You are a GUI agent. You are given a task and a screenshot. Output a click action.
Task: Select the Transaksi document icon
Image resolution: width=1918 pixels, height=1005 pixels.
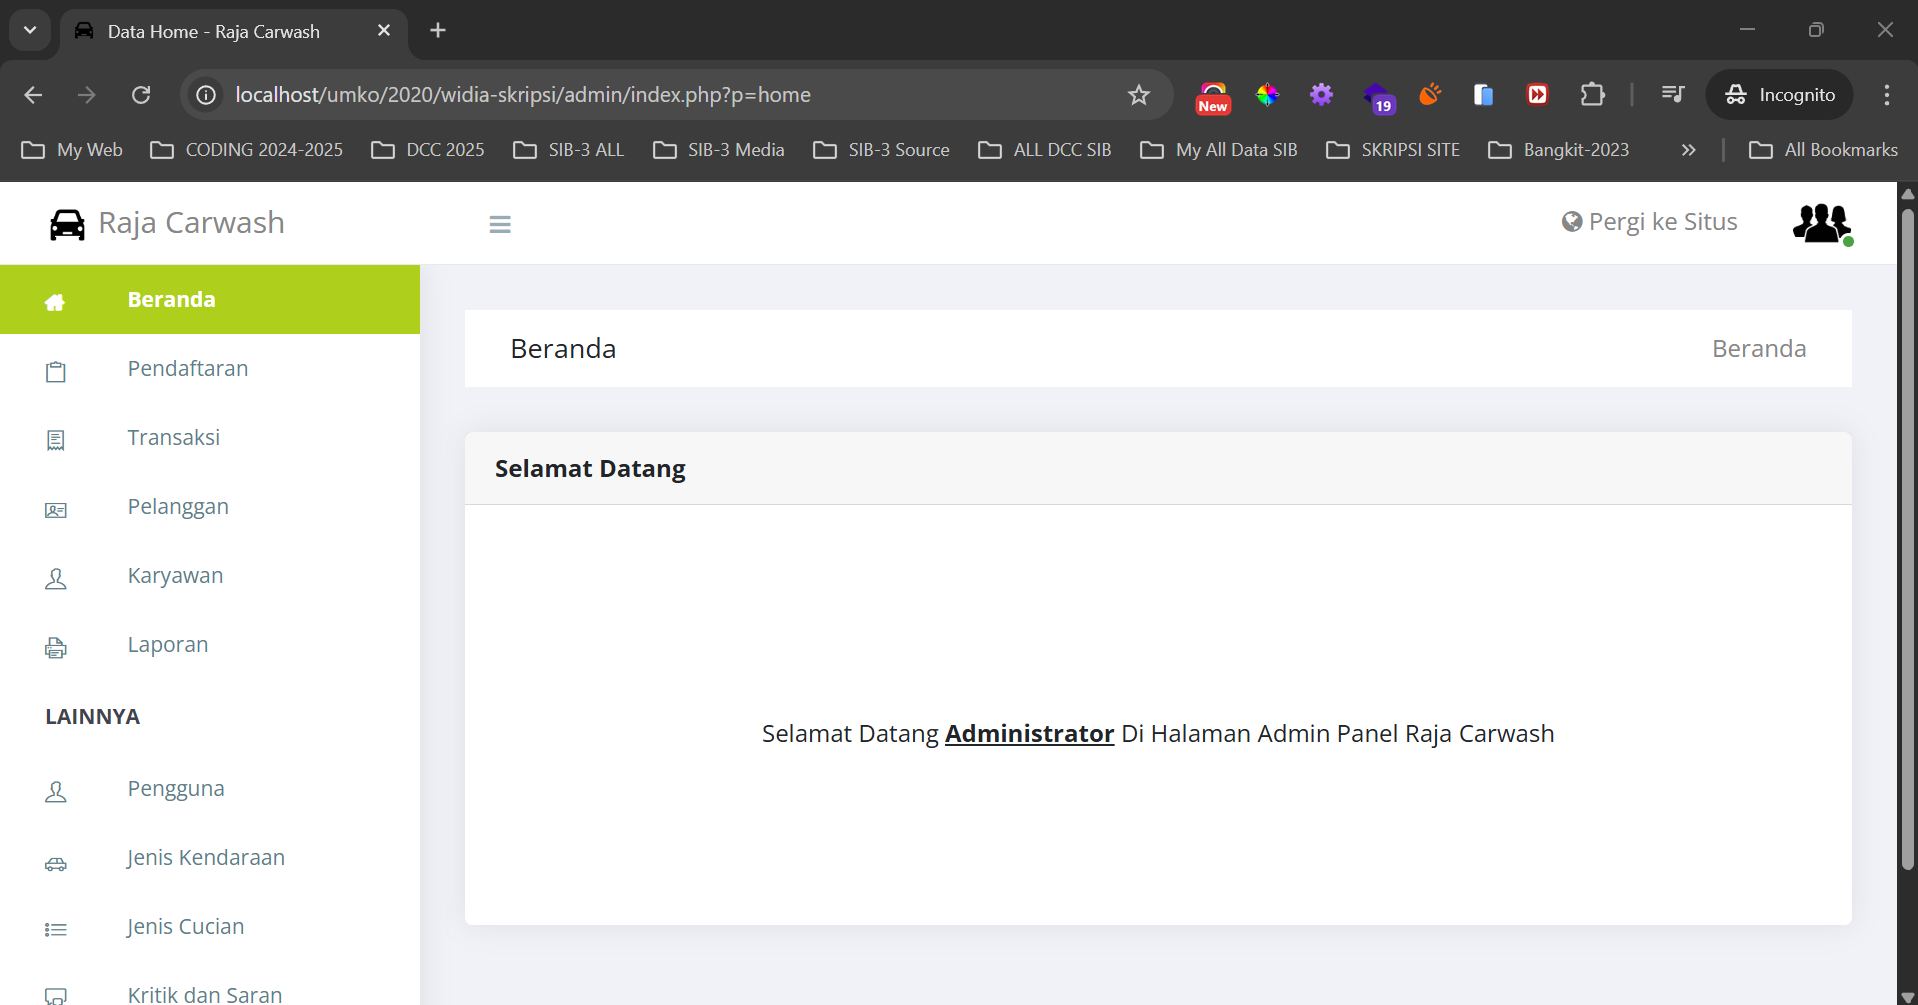56,440
